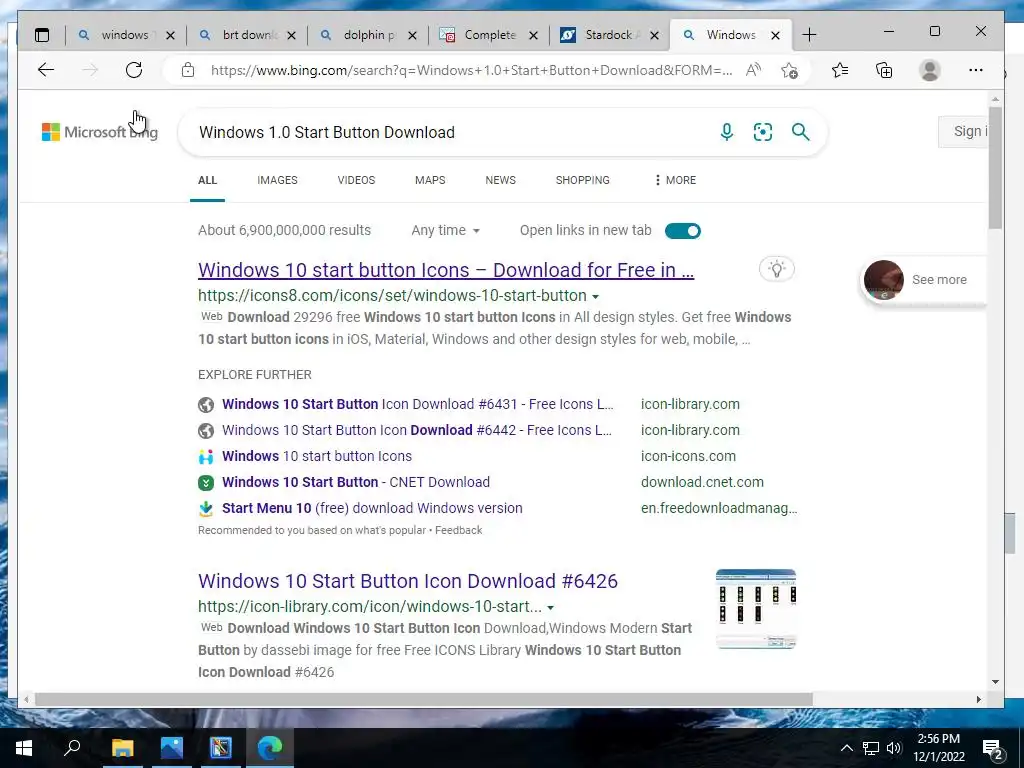Open the notification center icon
The width and height of the screenshot is (1024, 768).
993,748
